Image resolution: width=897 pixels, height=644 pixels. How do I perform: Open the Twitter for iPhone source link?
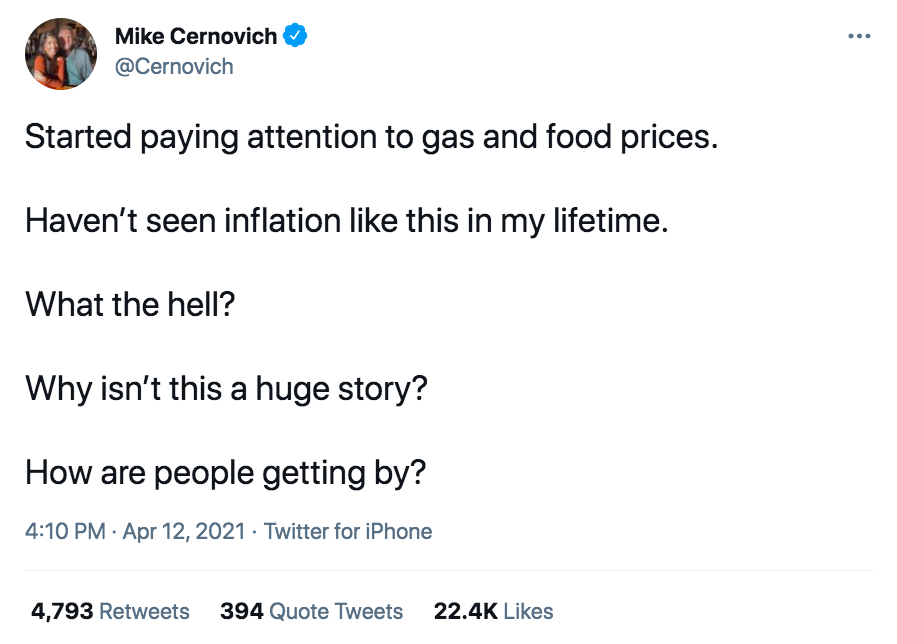(x=348, y=531)
